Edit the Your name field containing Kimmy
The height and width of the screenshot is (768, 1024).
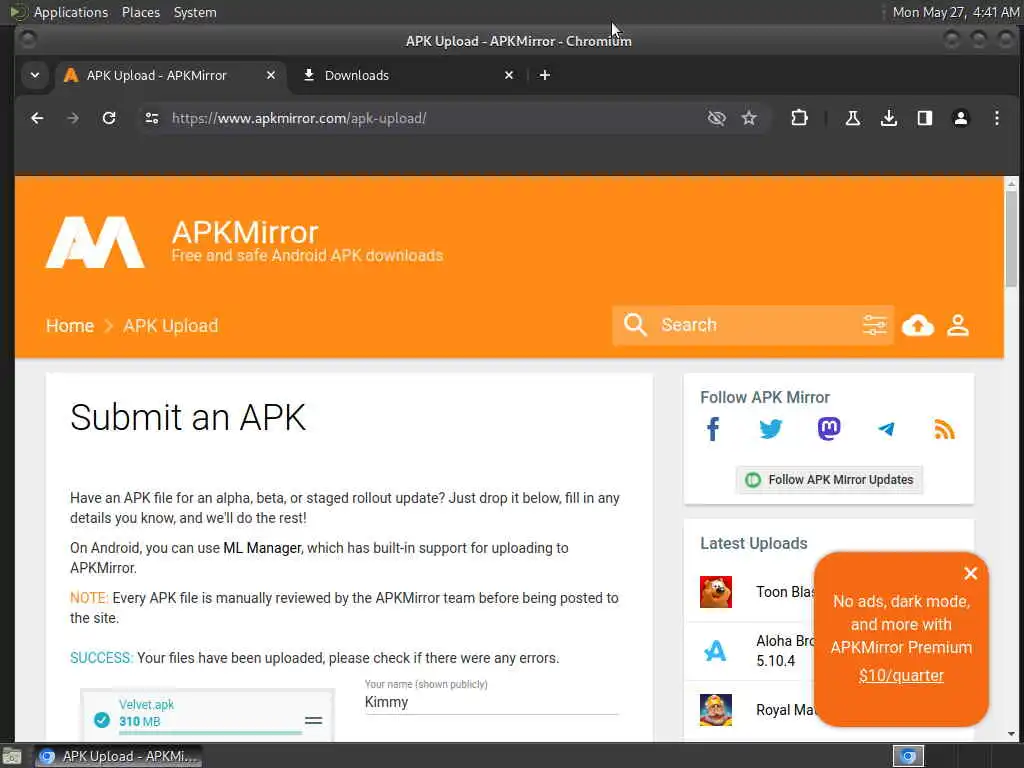tap(491, 702)
